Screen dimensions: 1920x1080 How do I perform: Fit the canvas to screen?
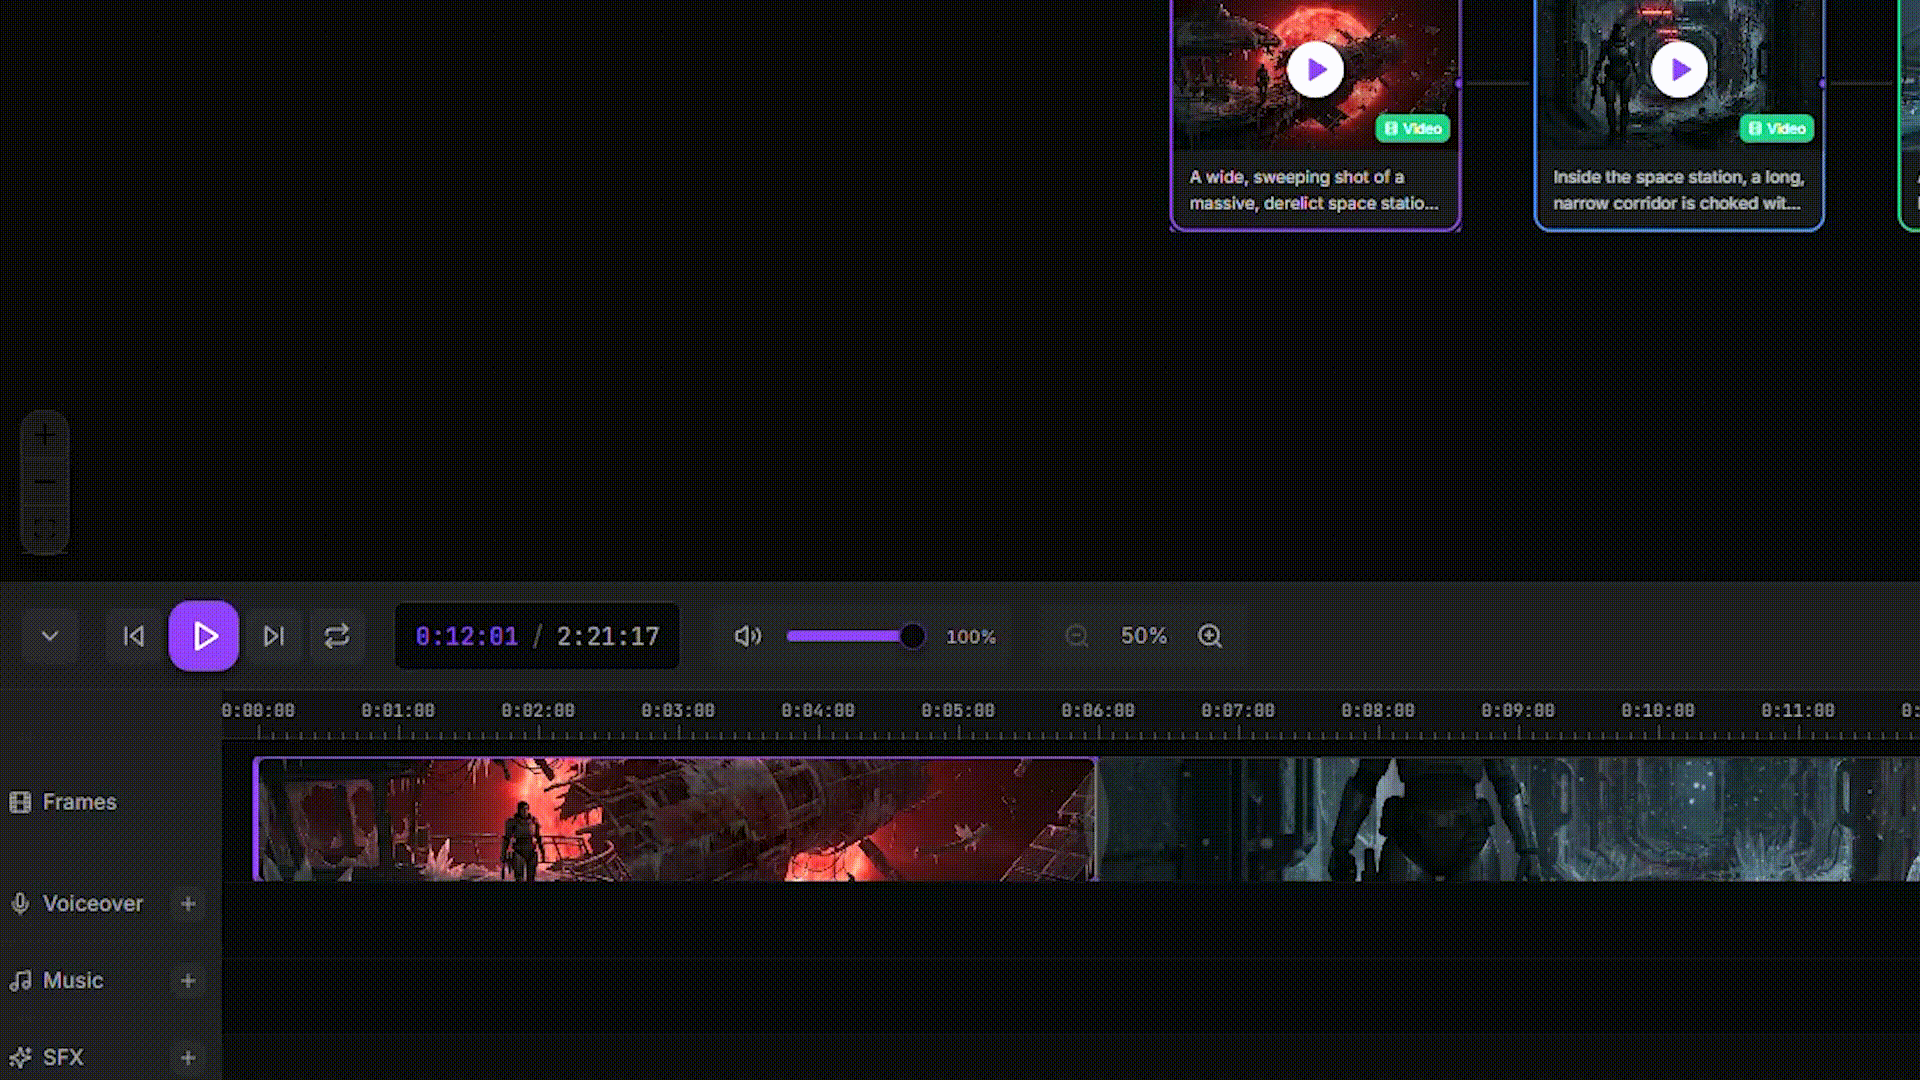(x=44, y=528)
